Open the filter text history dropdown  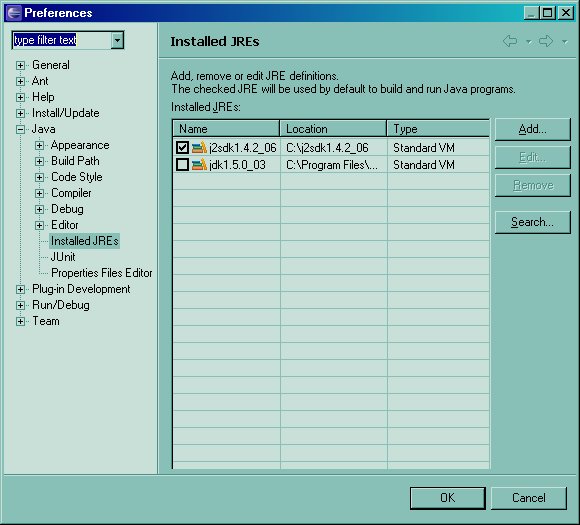(x=117, y=40)
